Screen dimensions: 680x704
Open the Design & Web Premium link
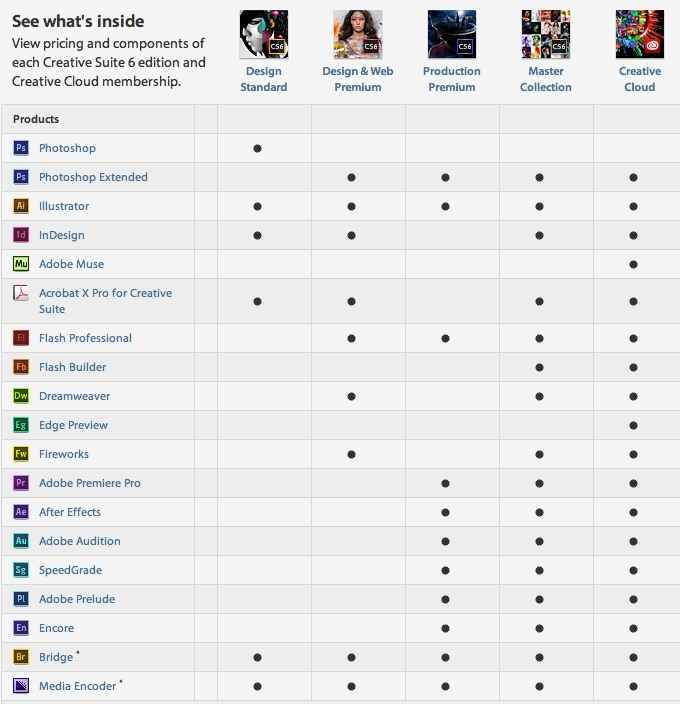point(358,79)
